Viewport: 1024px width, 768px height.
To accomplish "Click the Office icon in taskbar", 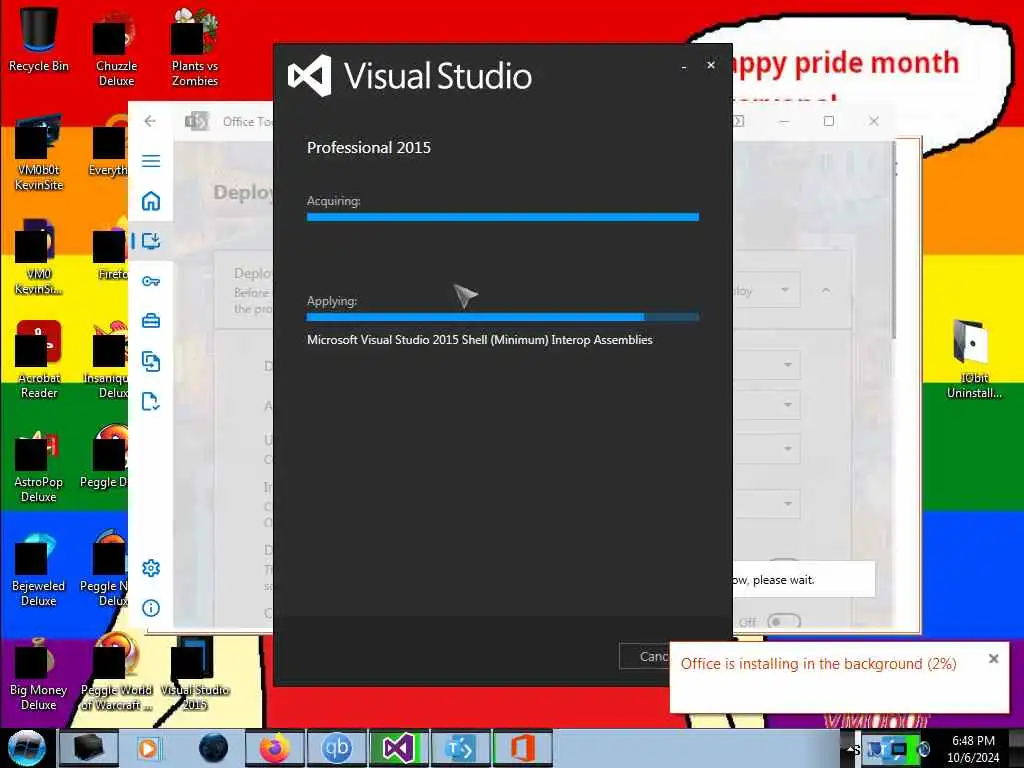I will 522,748.
